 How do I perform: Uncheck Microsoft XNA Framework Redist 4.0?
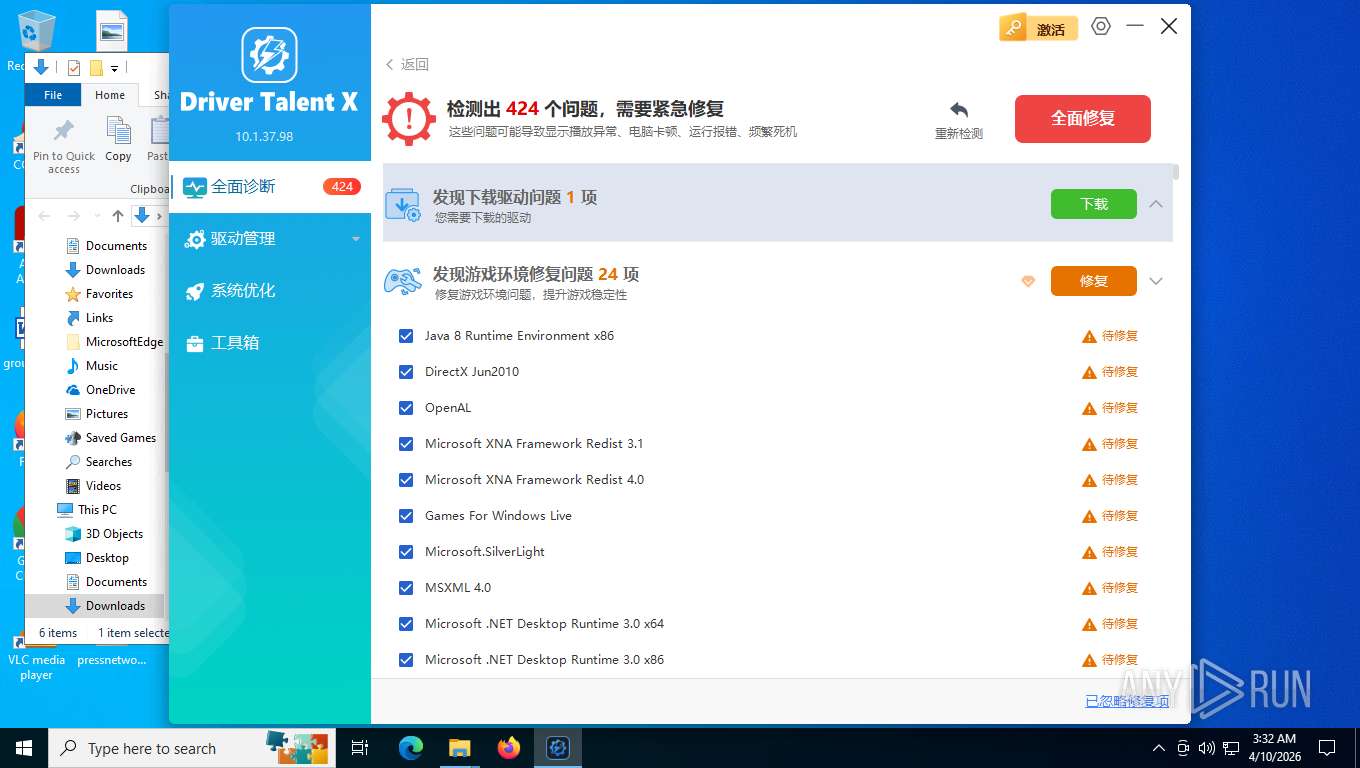[406, 480]
